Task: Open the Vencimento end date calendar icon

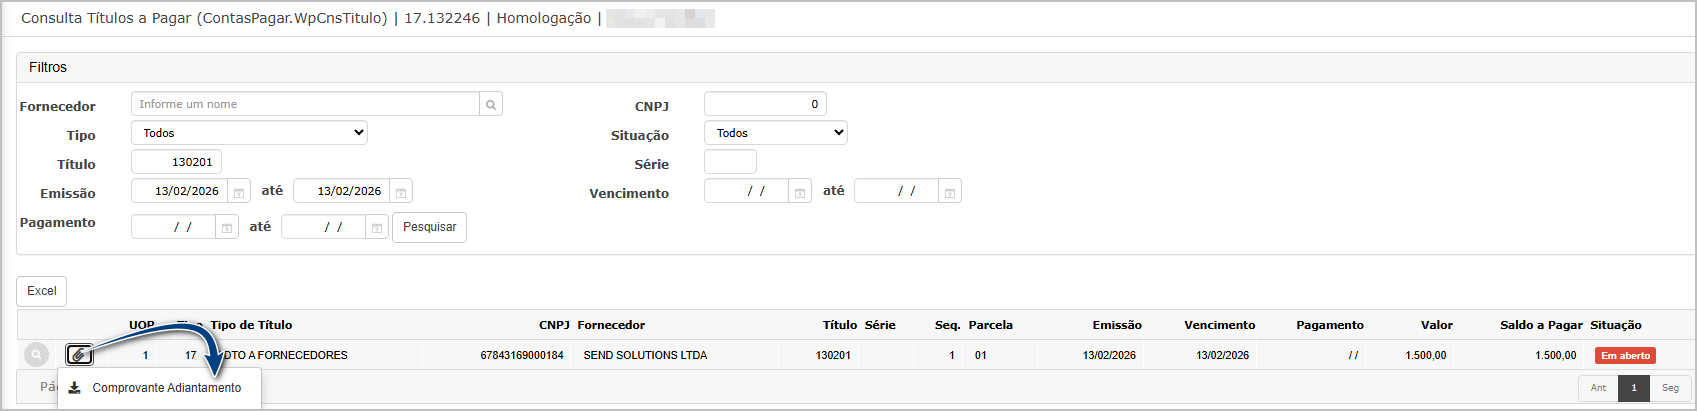Action: click(x=950, y=192)
